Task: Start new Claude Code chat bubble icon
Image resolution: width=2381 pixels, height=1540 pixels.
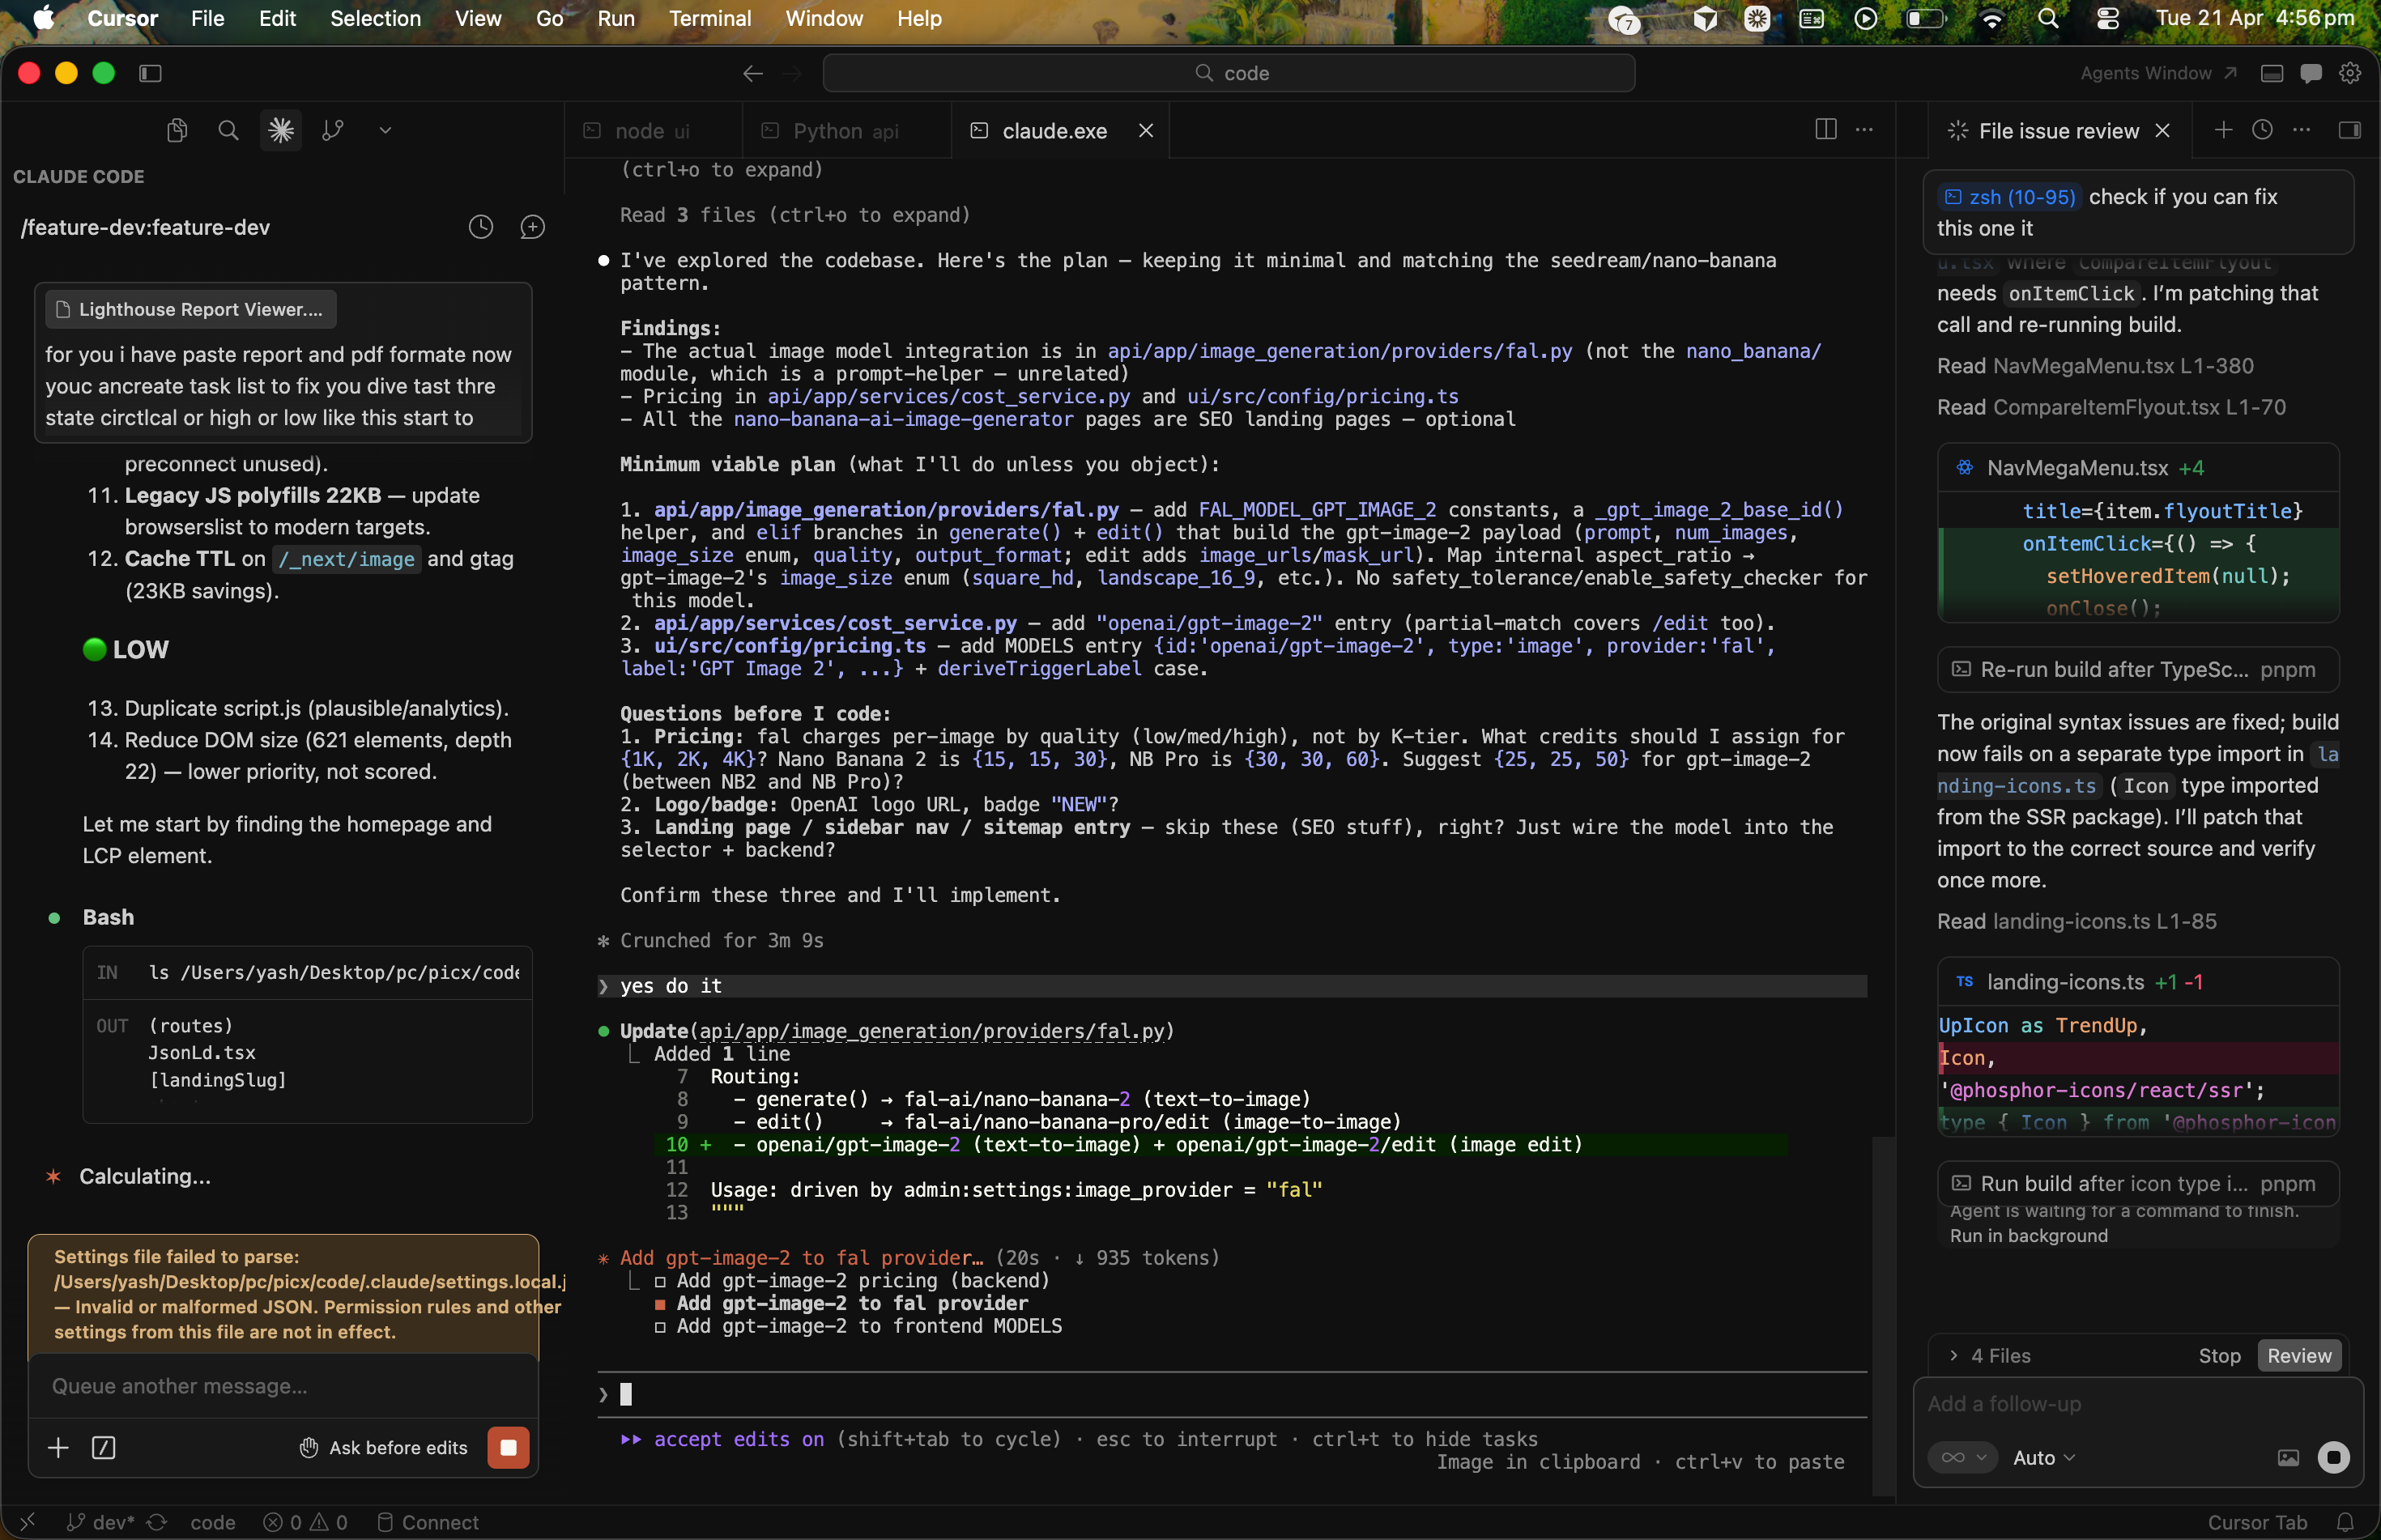Action: (x=532, y=227)
